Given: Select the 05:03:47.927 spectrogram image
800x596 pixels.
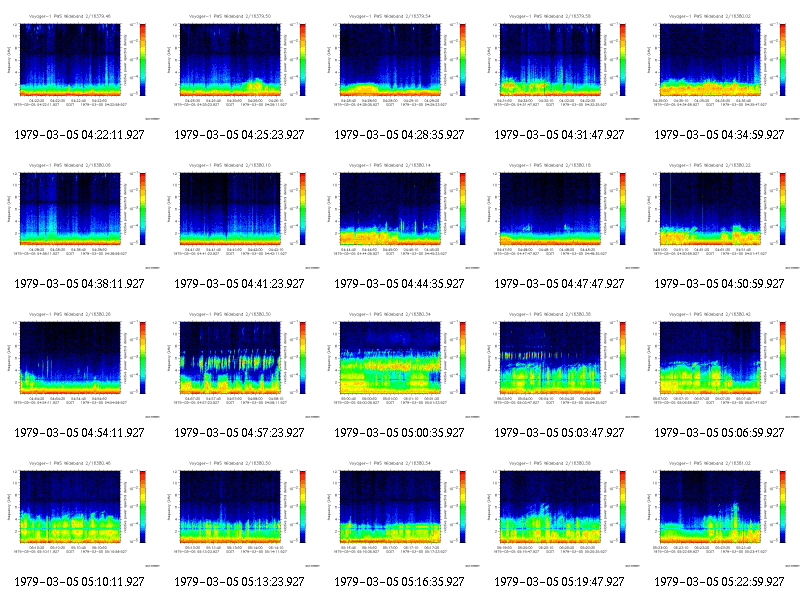Looking at the screenshot, I should [x=560, y=364].
